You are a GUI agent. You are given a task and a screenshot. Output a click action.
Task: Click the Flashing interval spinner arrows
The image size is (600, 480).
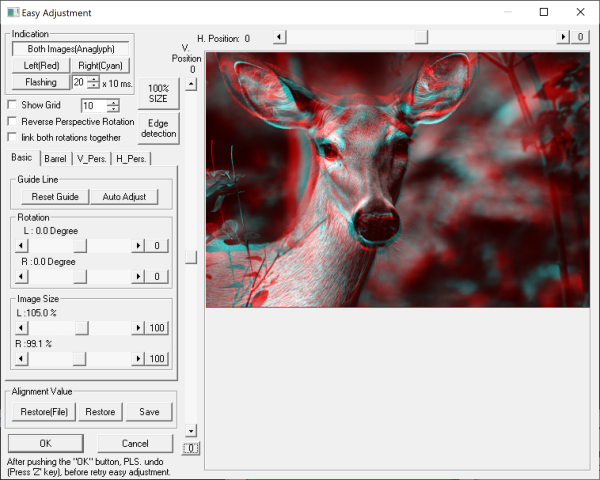click(x=94, y=82)
